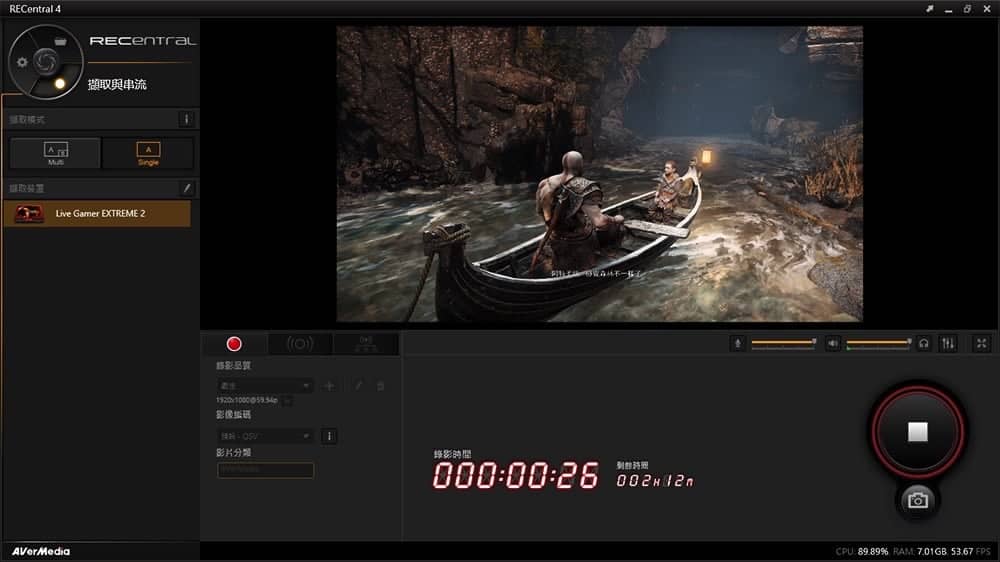Open the live streaming tab
This screenshot has width=1000, height=562.
point(300,344)
